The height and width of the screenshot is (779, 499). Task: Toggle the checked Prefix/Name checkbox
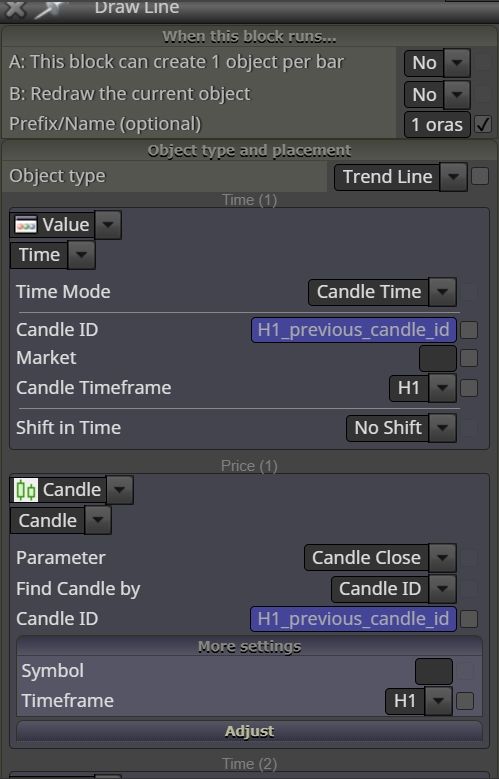tap(483, 124)
